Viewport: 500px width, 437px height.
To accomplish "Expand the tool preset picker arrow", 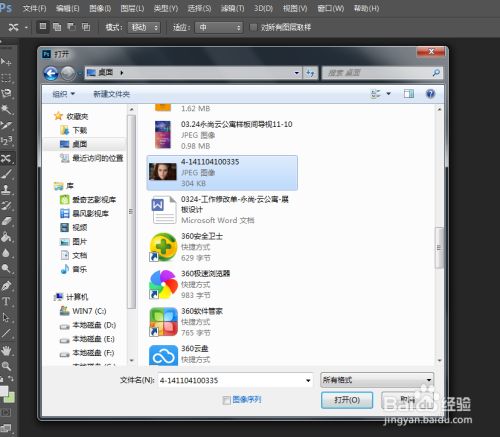I will coord(26,27).
